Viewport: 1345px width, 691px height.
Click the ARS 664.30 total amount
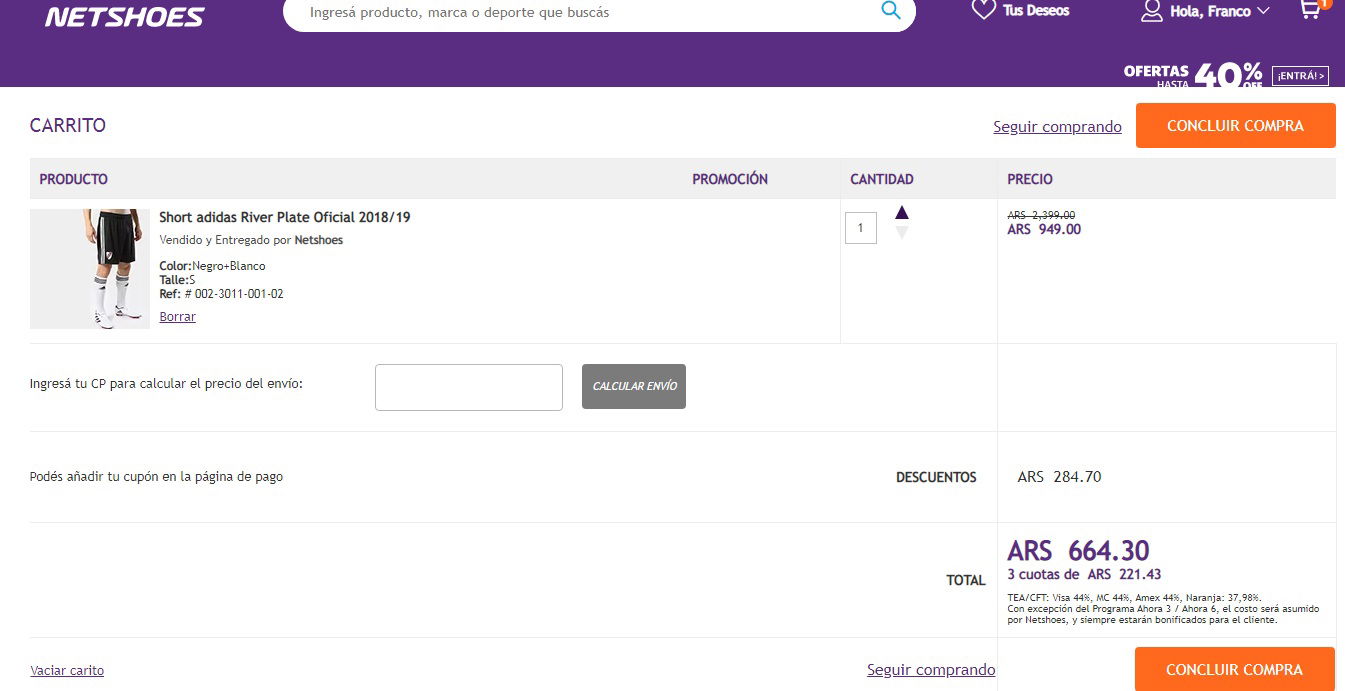point(1078,551)
